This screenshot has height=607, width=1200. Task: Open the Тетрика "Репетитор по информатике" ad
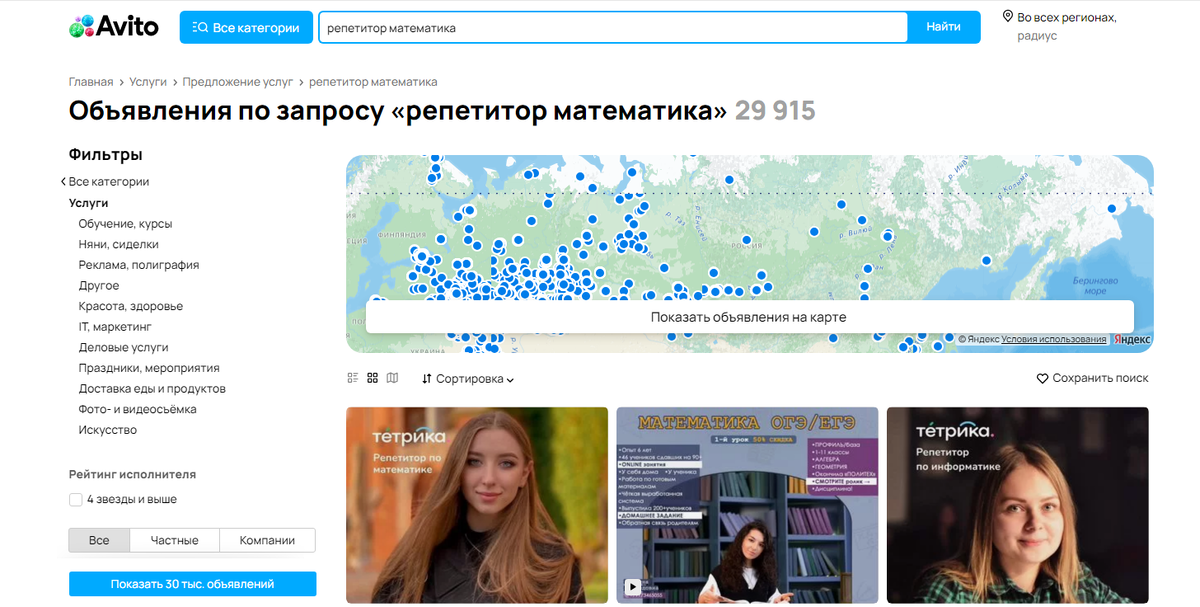coord(1018,505)
